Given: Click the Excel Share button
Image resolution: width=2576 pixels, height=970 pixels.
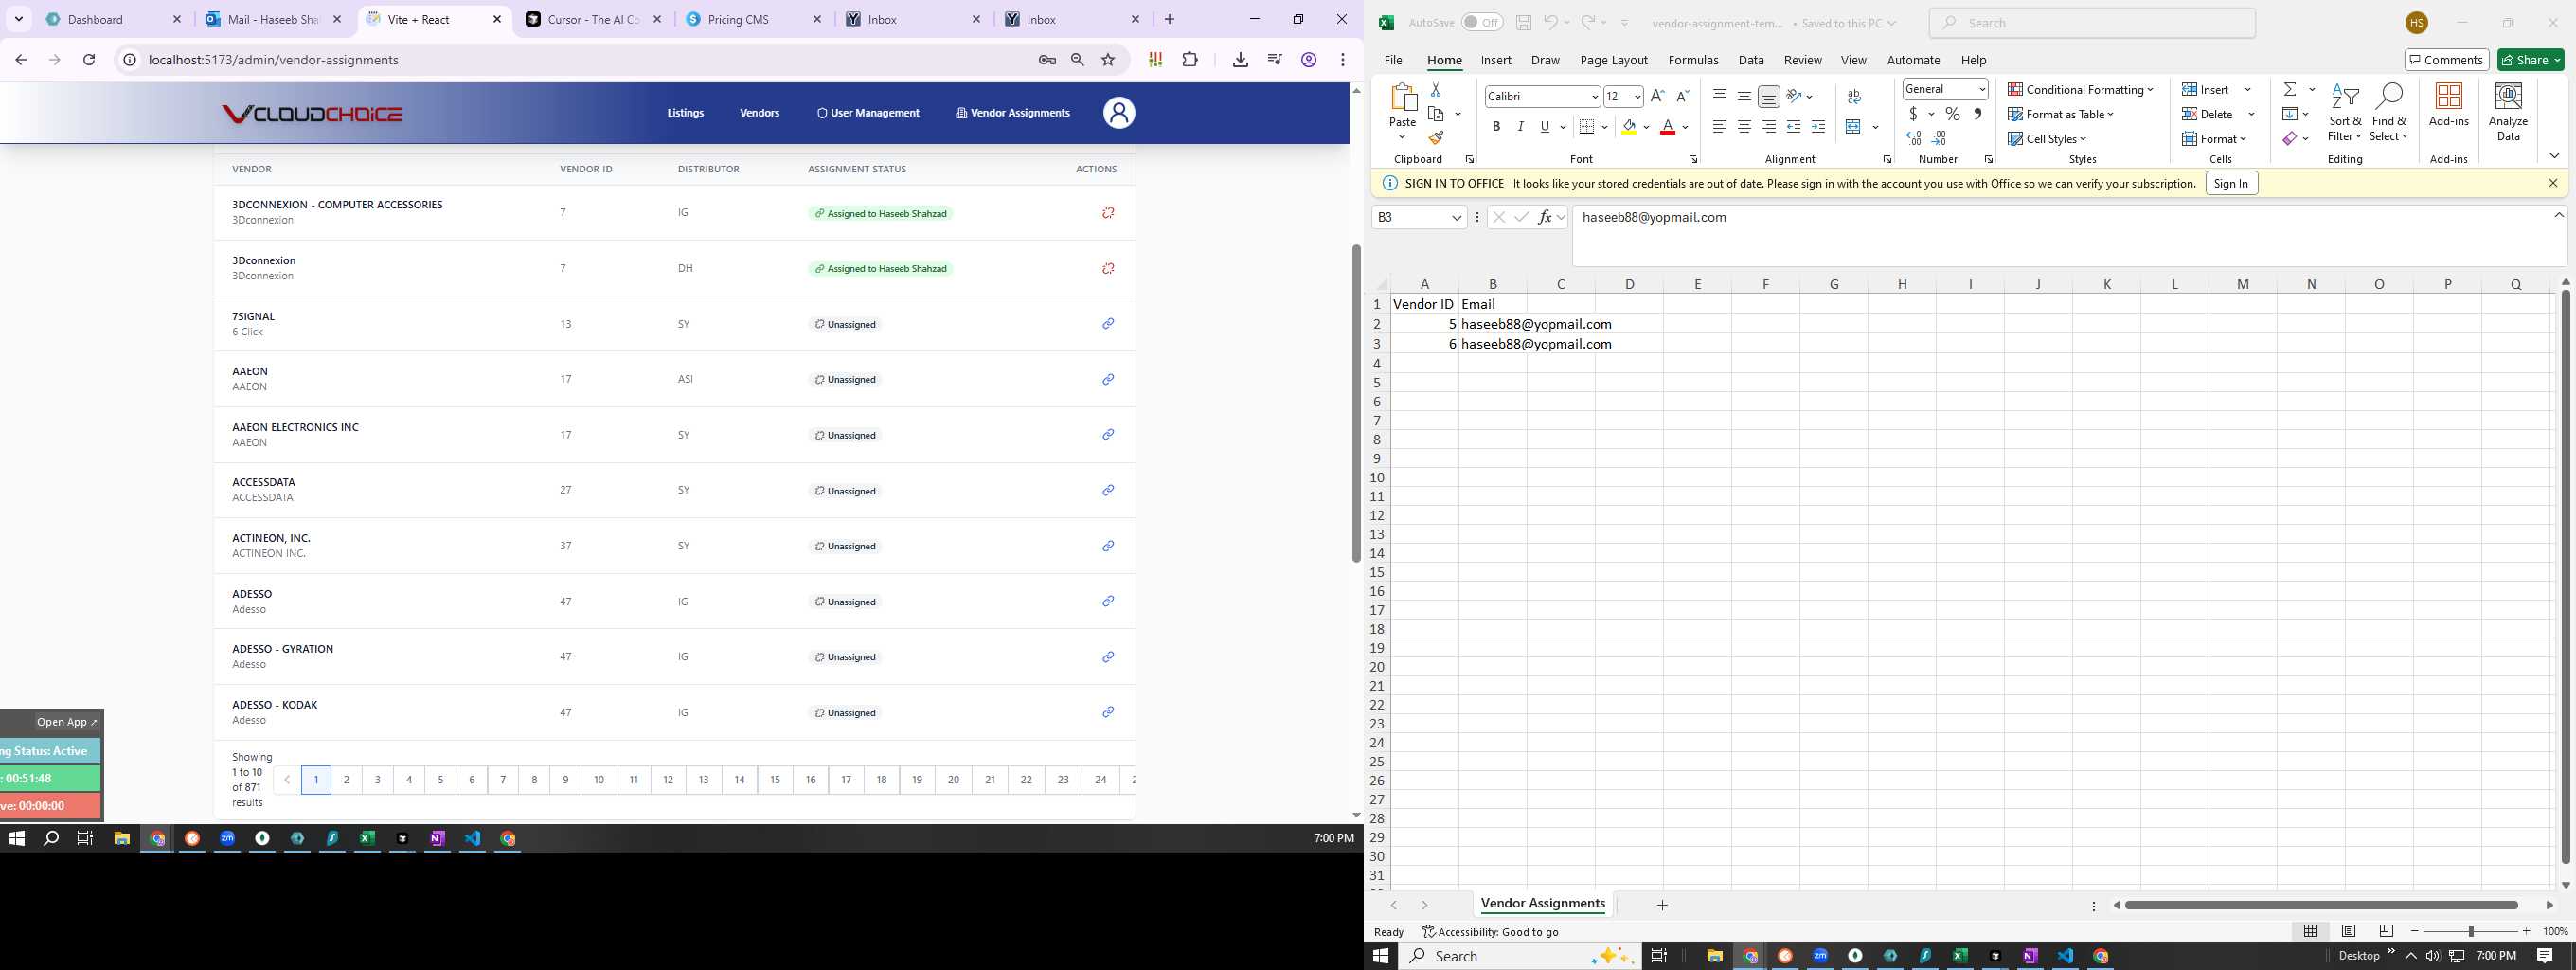Looking at the screenshot, I should [2530, 60].
